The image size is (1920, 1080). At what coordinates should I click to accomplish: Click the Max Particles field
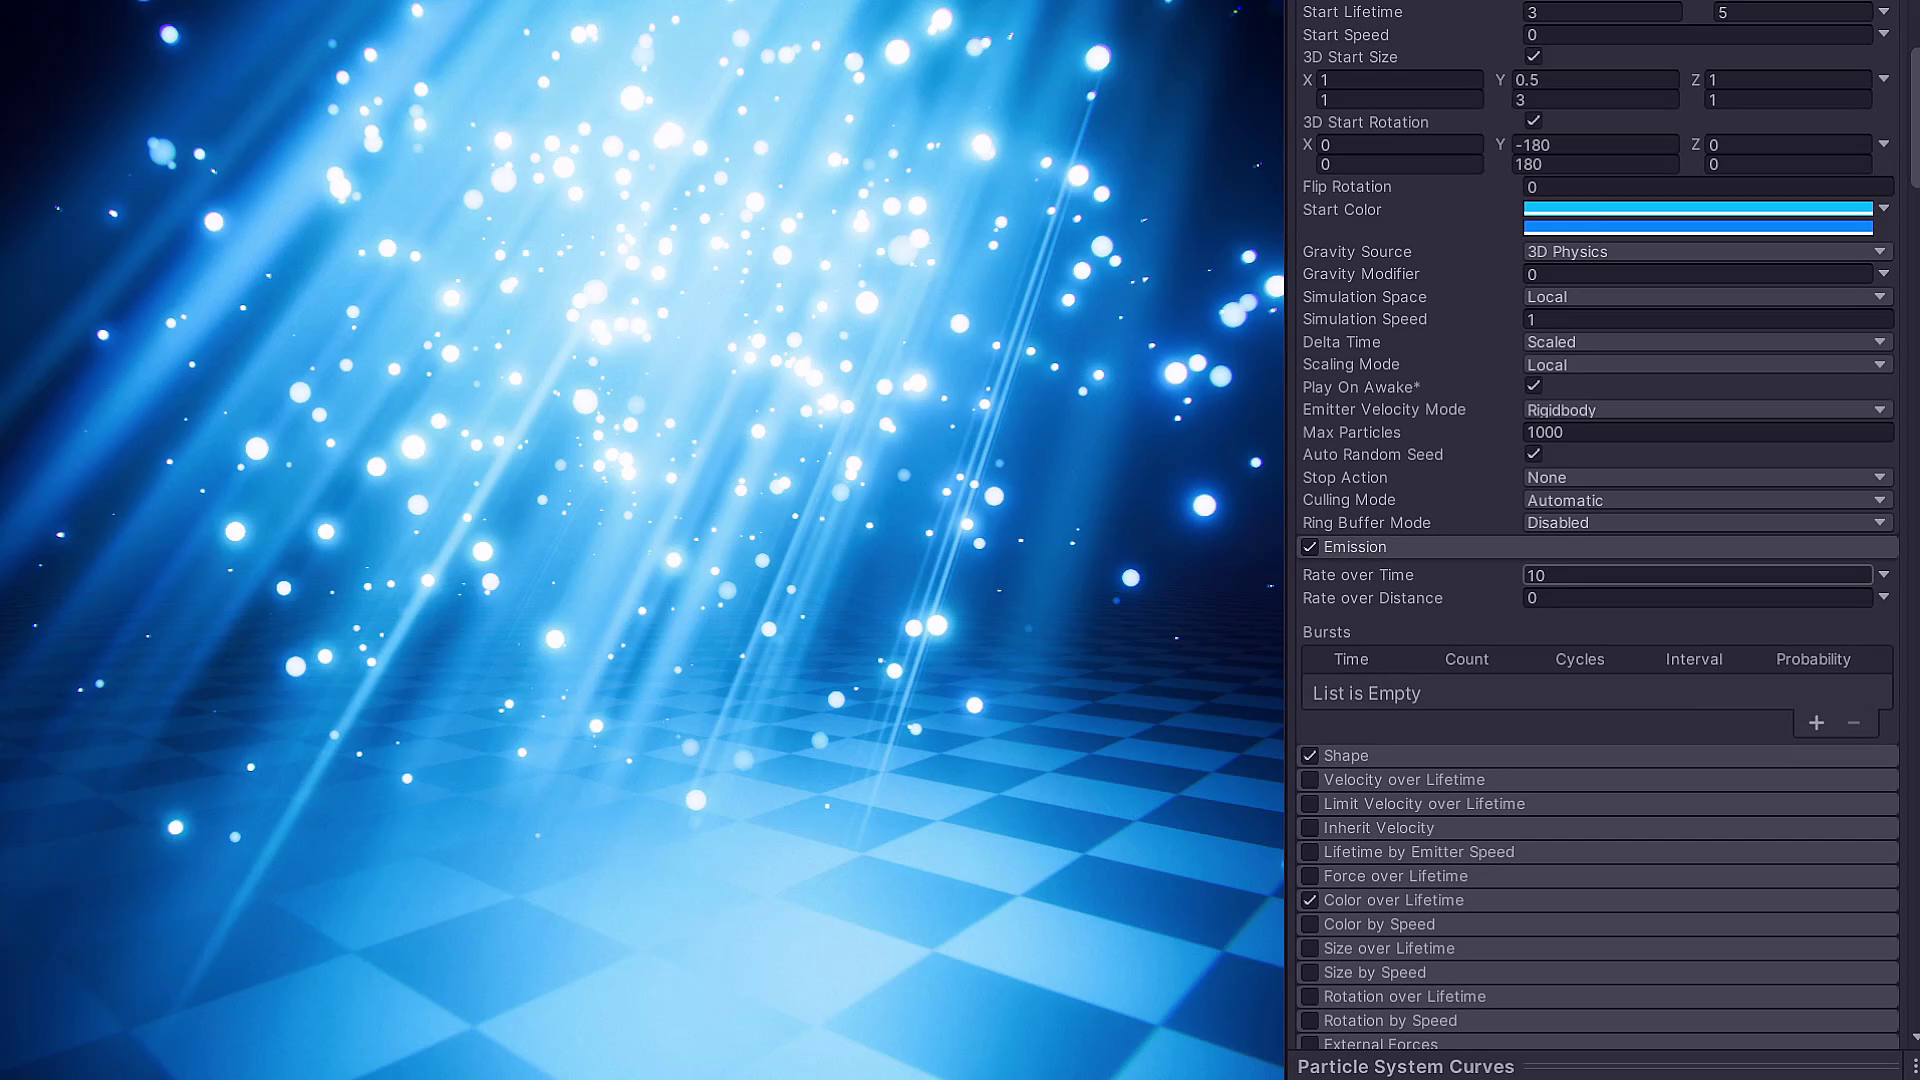point(1708,432)
